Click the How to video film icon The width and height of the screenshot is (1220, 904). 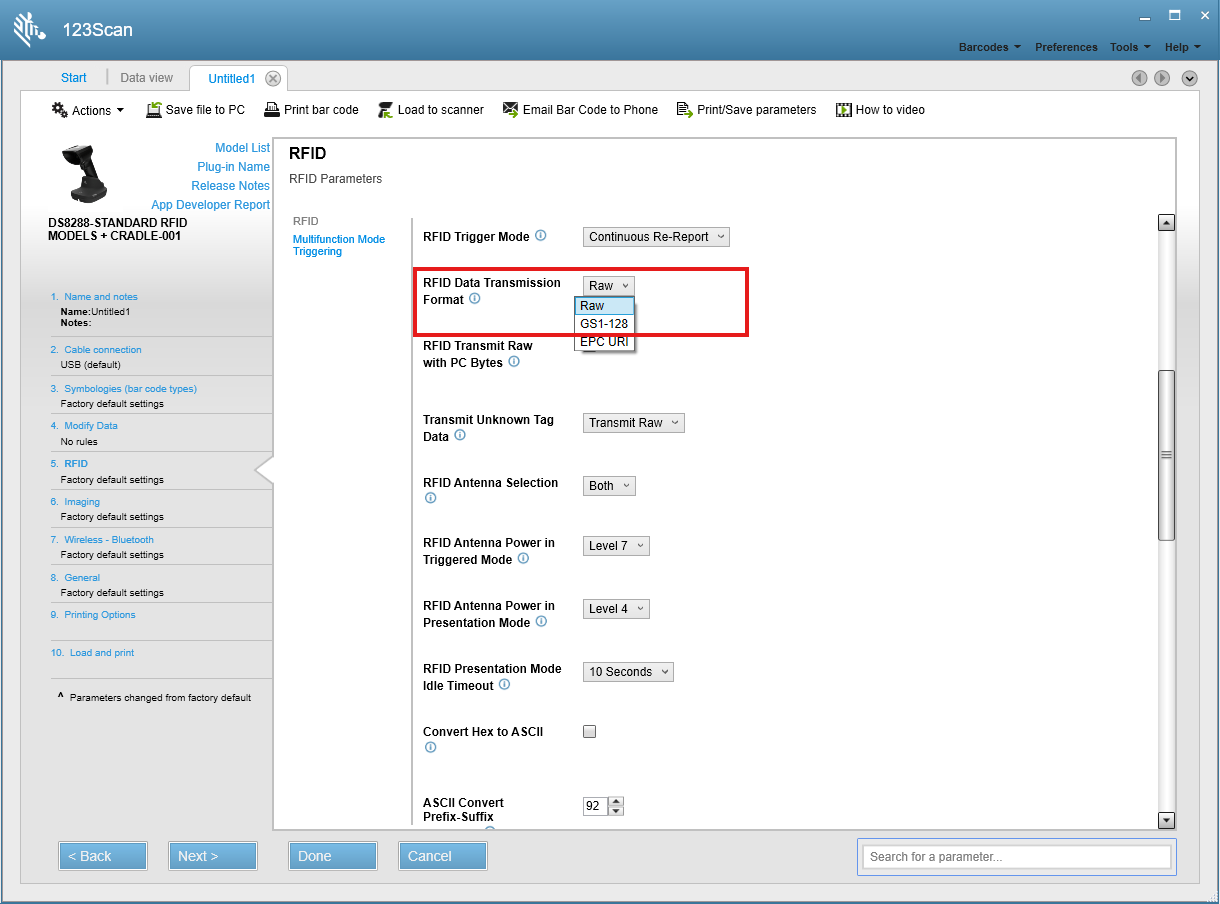click(844, 110)
